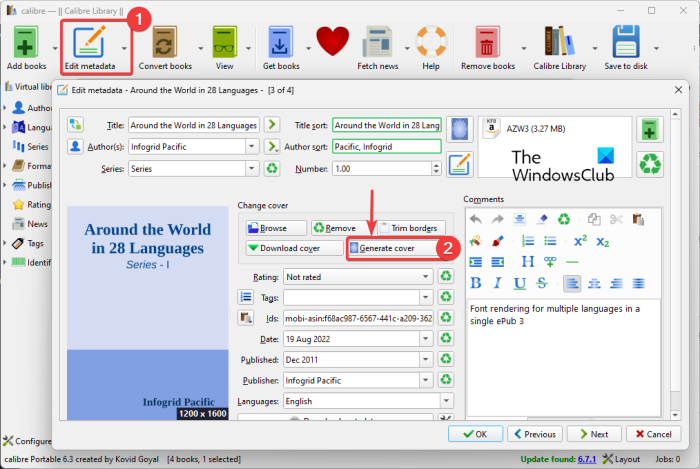Click the Download cover button
The width and height of the screenshot is (700, 469).
point(291,248)
